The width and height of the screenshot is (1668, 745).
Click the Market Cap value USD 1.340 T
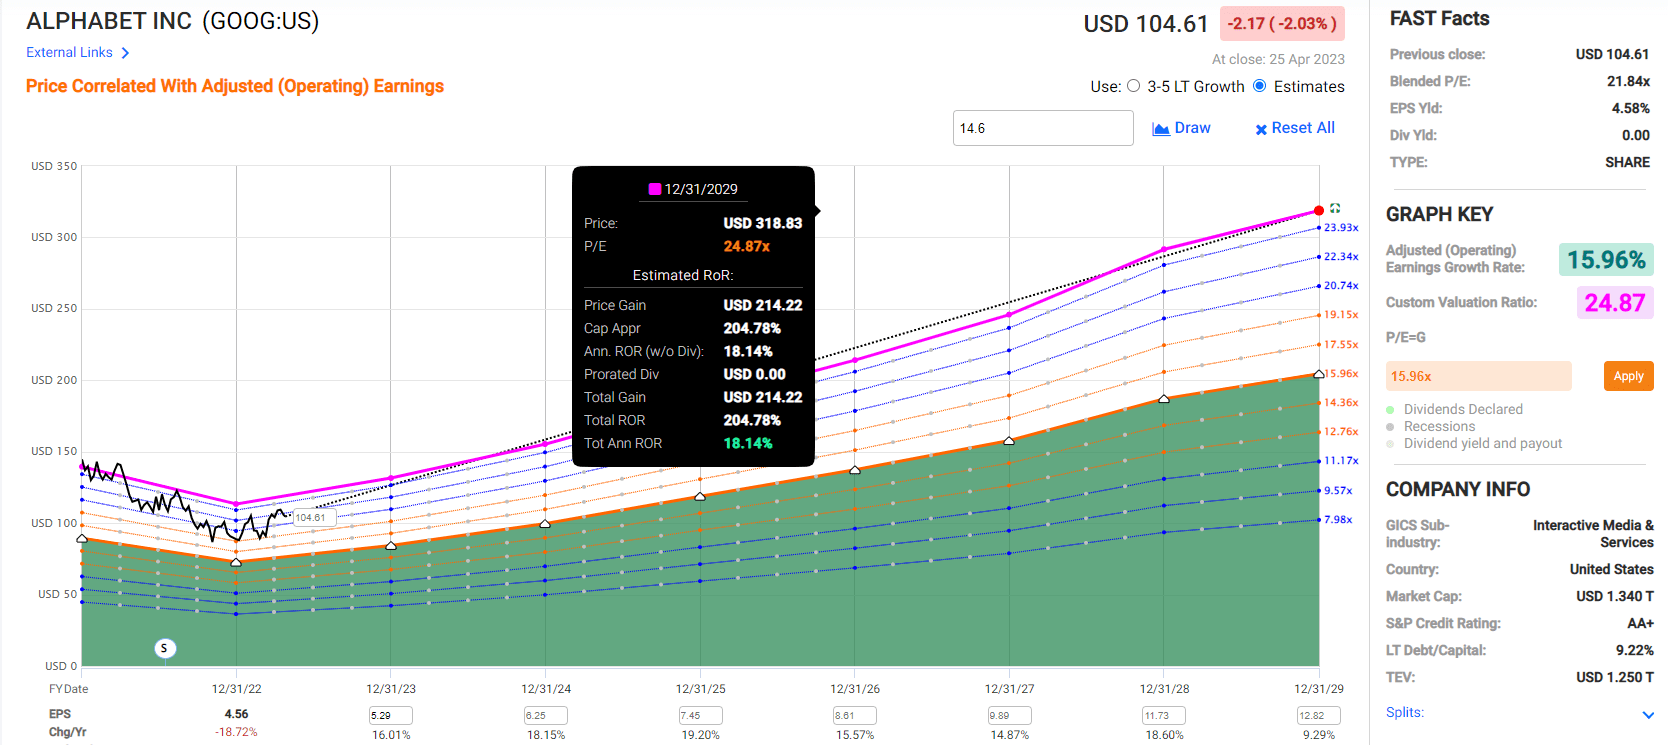tap(1615, 596)
